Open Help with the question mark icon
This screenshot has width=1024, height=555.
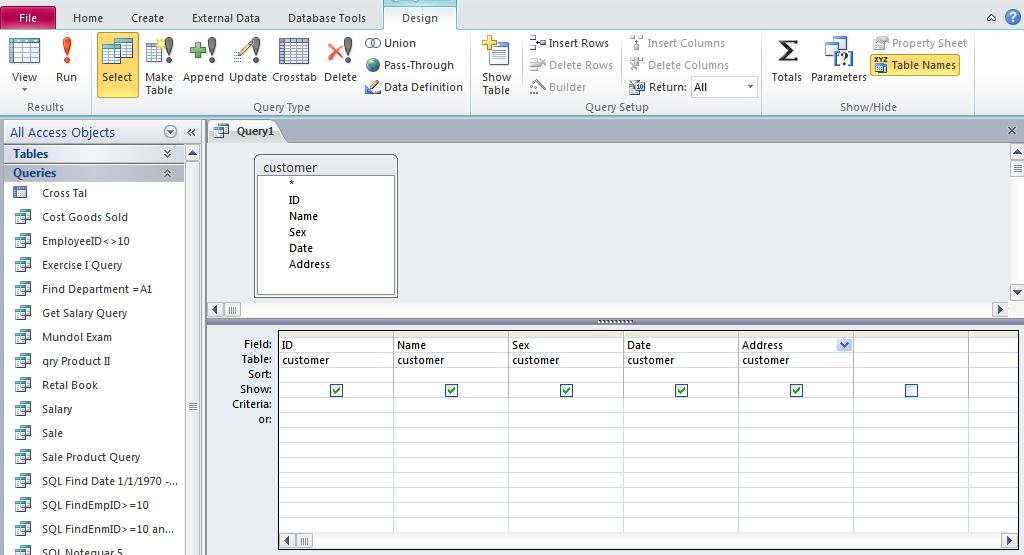(x=1012, y=18)
